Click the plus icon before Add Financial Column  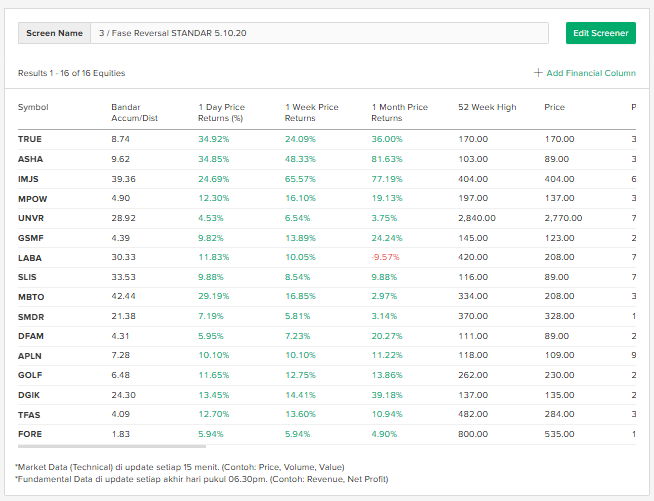tap(538, 73)
